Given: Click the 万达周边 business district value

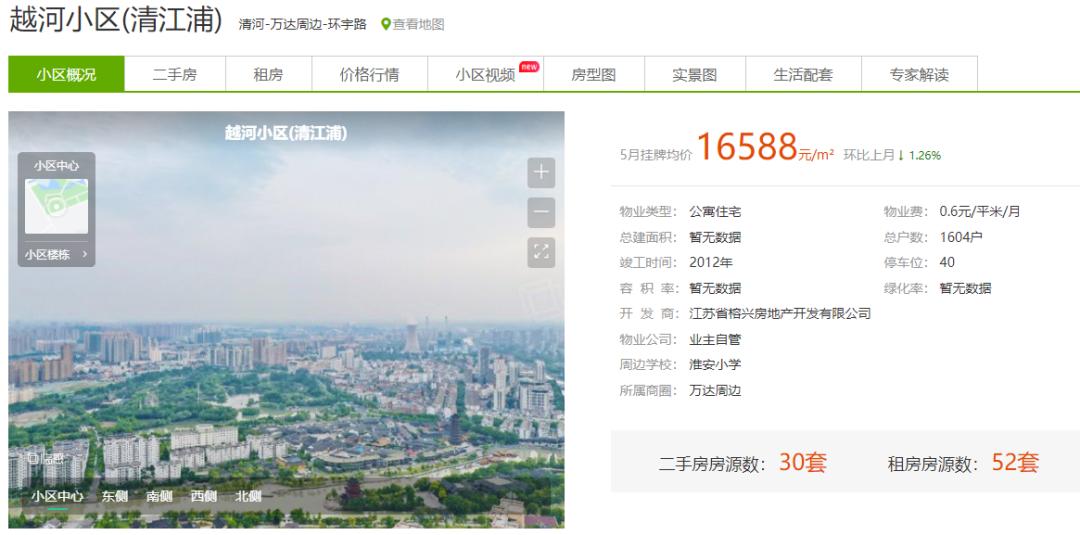Looking at the screenshot, I should (716, 391).
